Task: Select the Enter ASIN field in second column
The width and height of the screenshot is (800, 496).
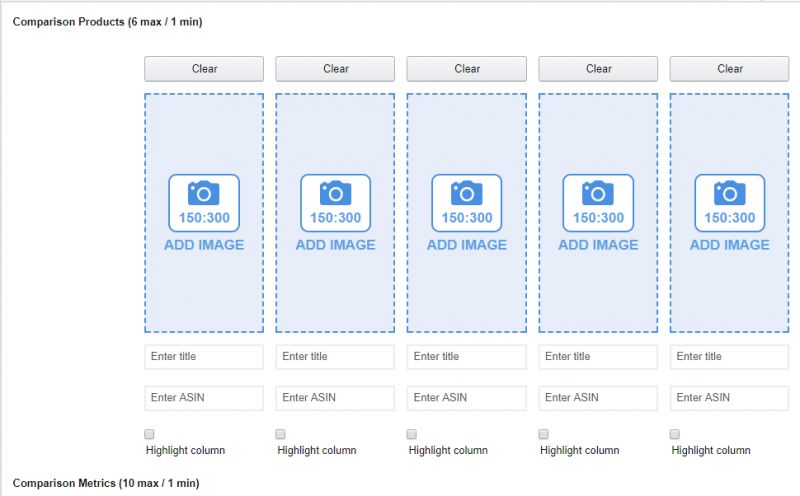Action: coord(335,398)
